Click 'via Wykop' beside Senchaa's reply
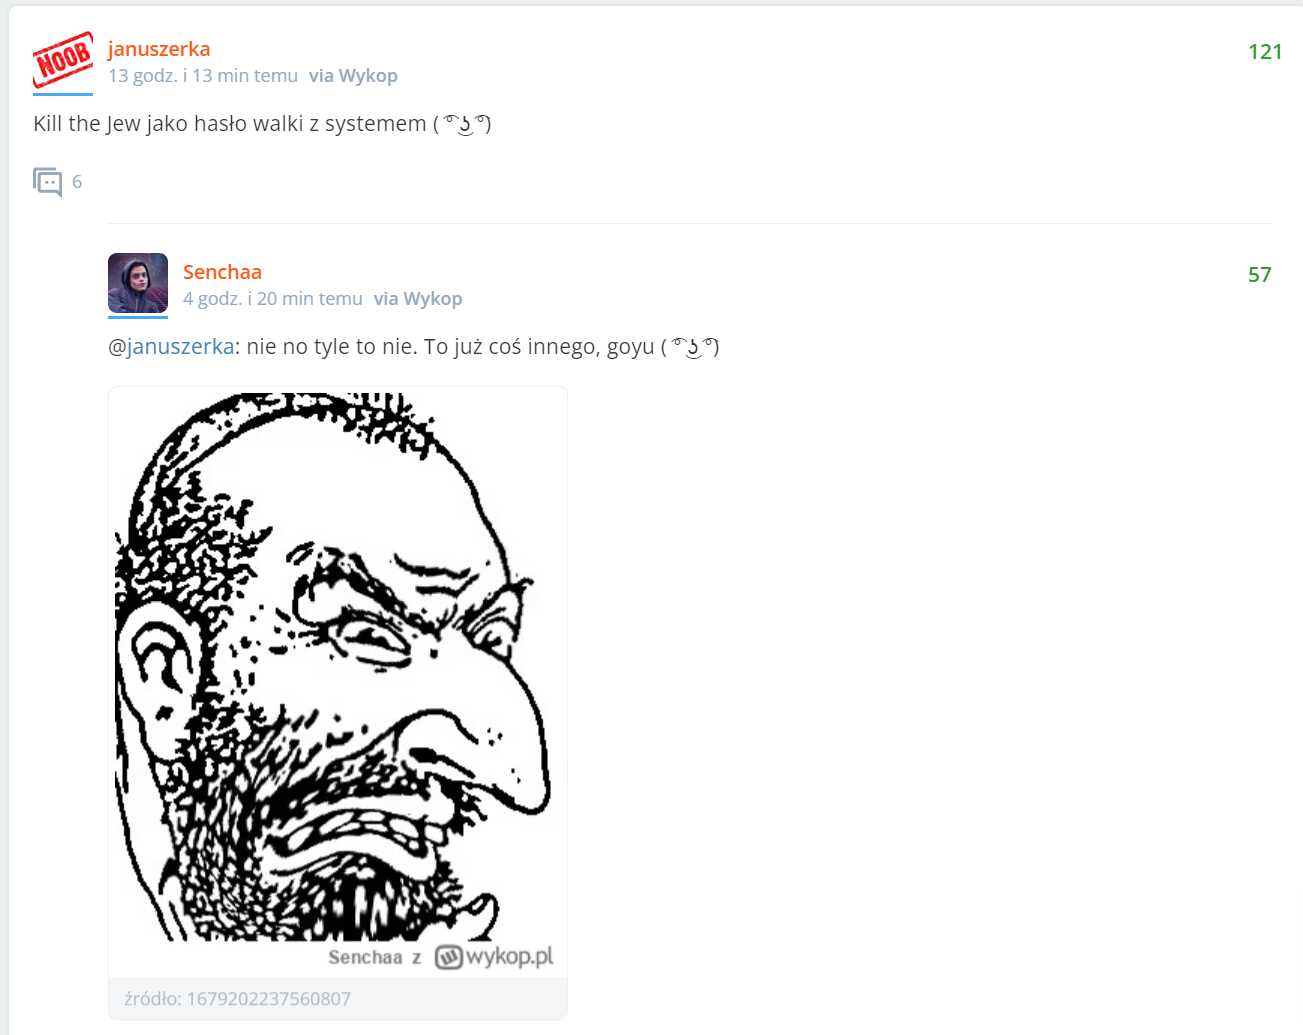The width and height of the screenshot is (1303, 1035). point(418,299)
